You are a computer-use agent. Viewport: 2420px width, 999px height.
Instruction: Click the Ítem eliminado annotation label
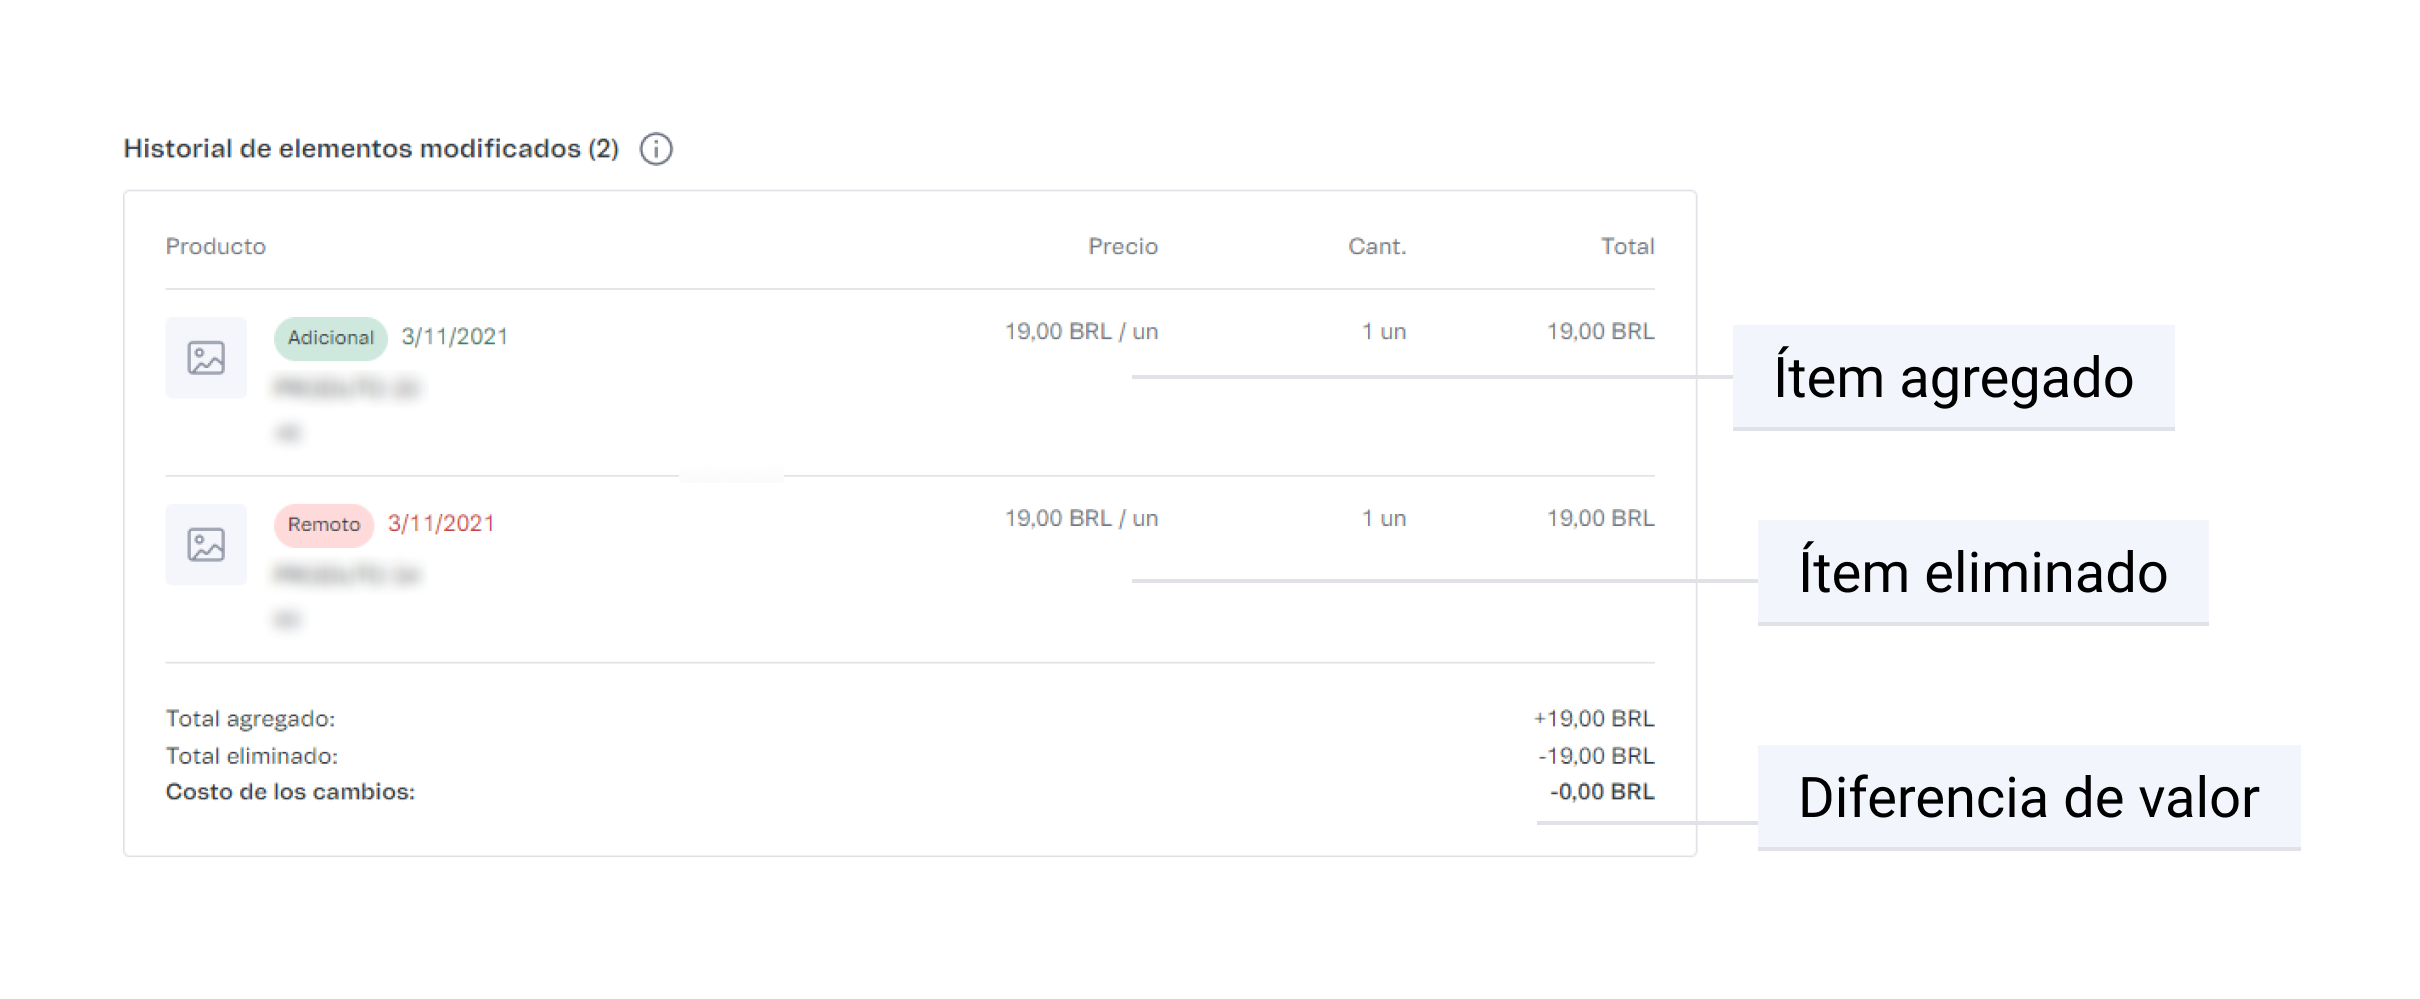(x=1983, y=573)
